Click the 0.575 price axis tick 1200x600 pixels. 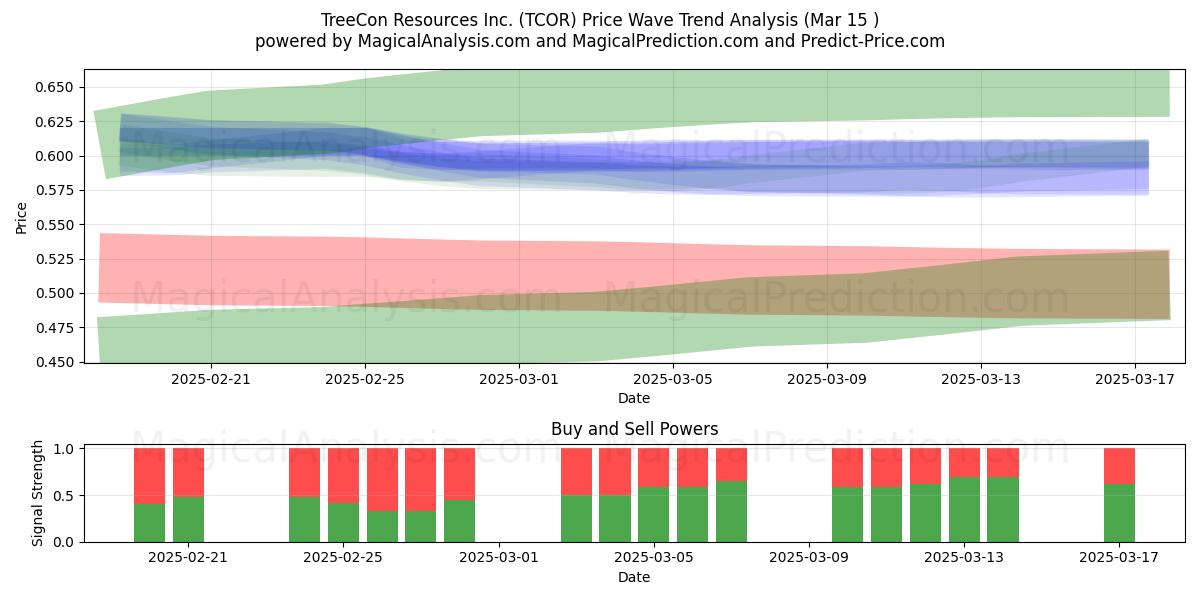pyautogui.click(x=56, y=190)
